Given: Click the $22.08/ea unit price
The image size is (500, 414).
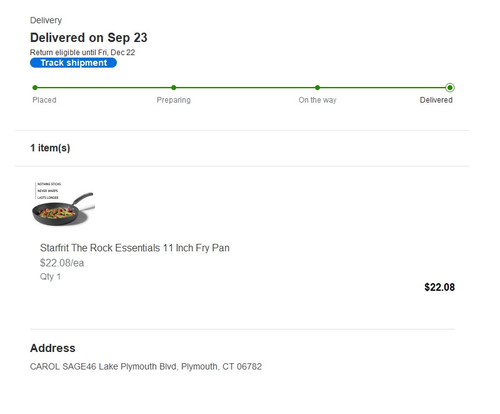Looking at the screenshot, I should point(62,263).
